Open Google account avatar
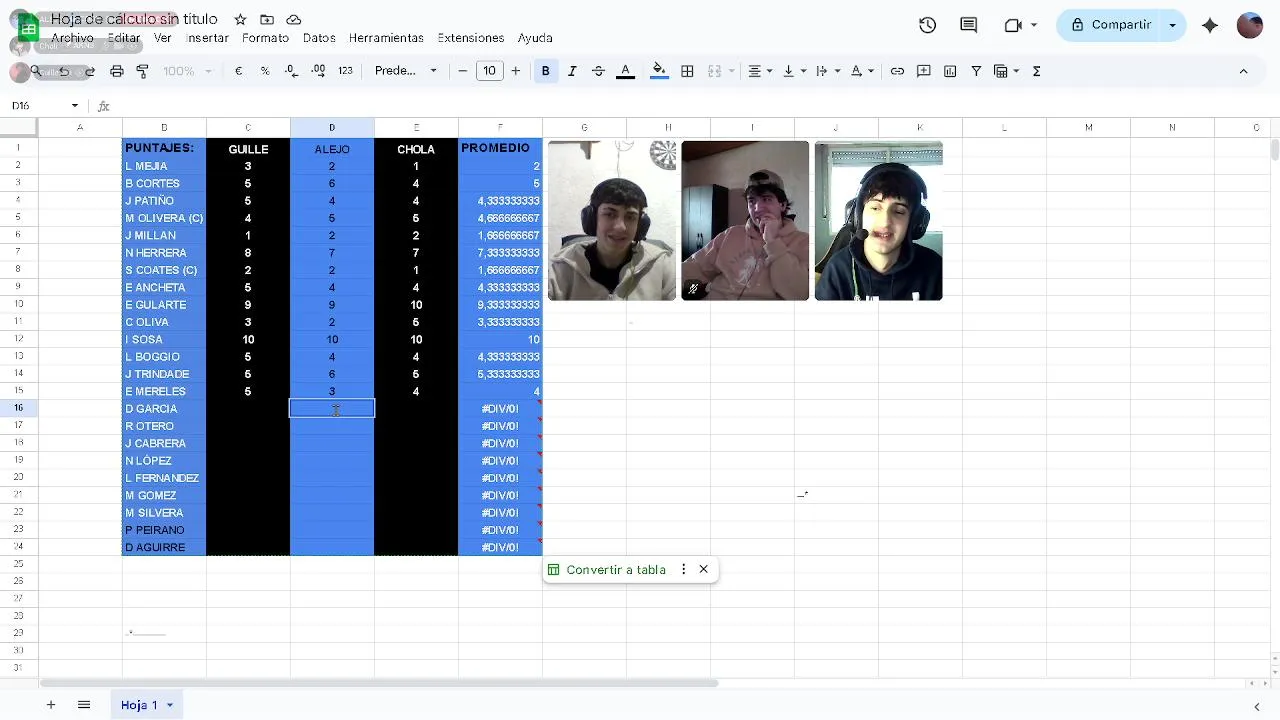 point(1250,25)
